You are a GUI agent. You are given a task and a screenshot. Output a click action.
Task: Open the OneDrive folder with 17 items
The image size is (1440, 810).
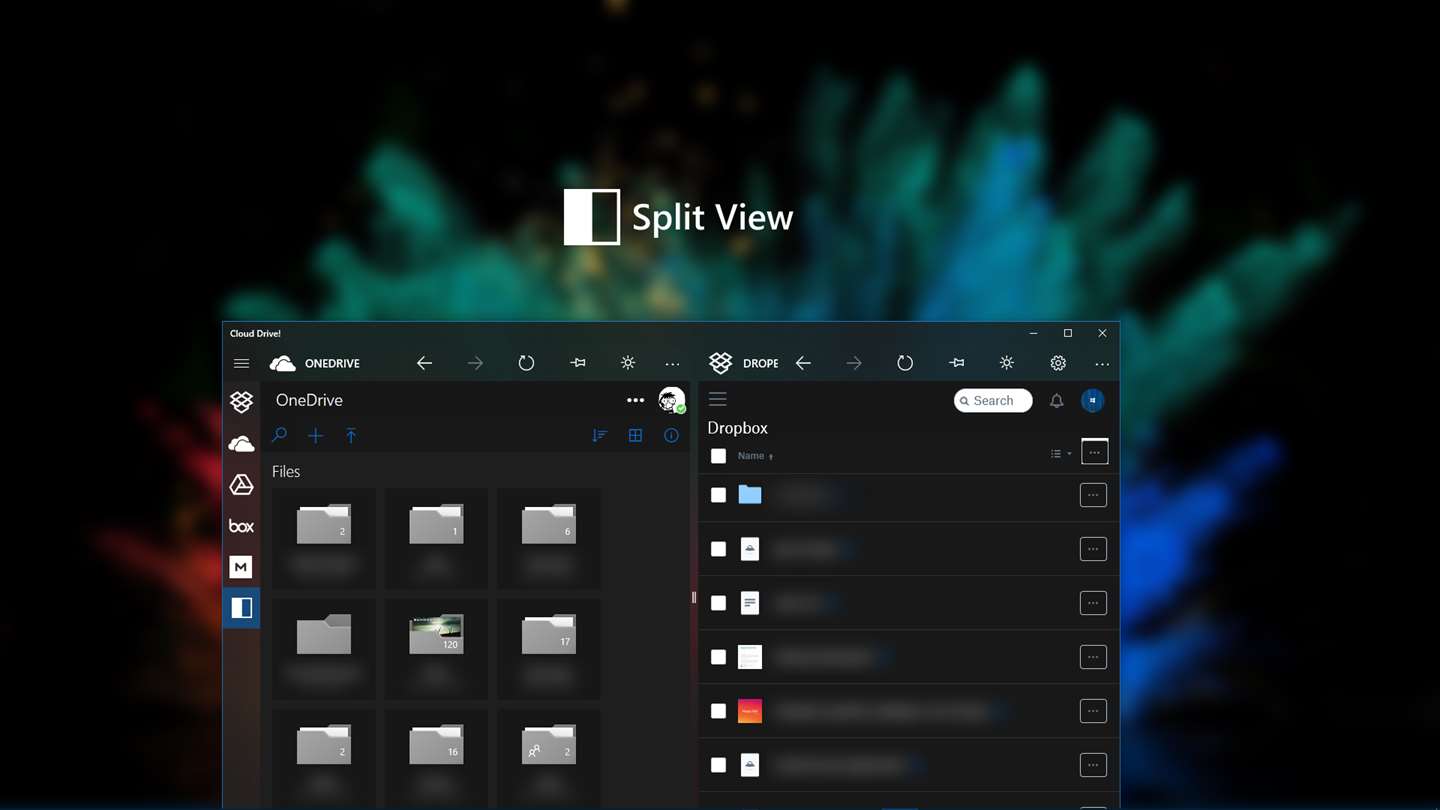pos(549,648)
